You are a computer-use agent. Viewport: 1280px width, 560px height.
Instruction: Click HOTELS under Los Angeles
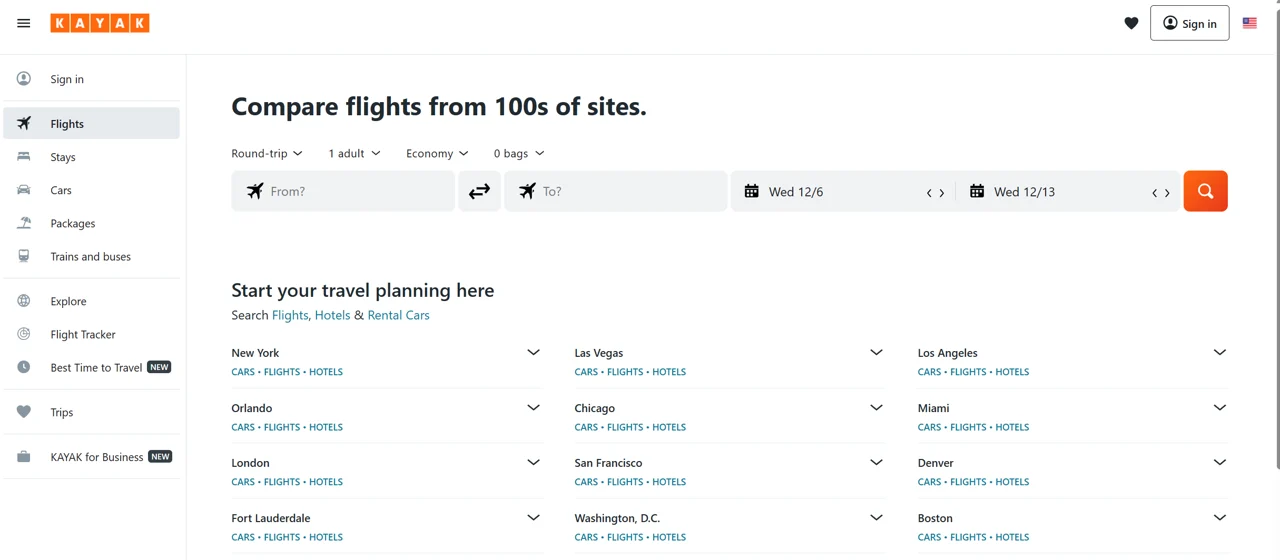click(1012, 372)
